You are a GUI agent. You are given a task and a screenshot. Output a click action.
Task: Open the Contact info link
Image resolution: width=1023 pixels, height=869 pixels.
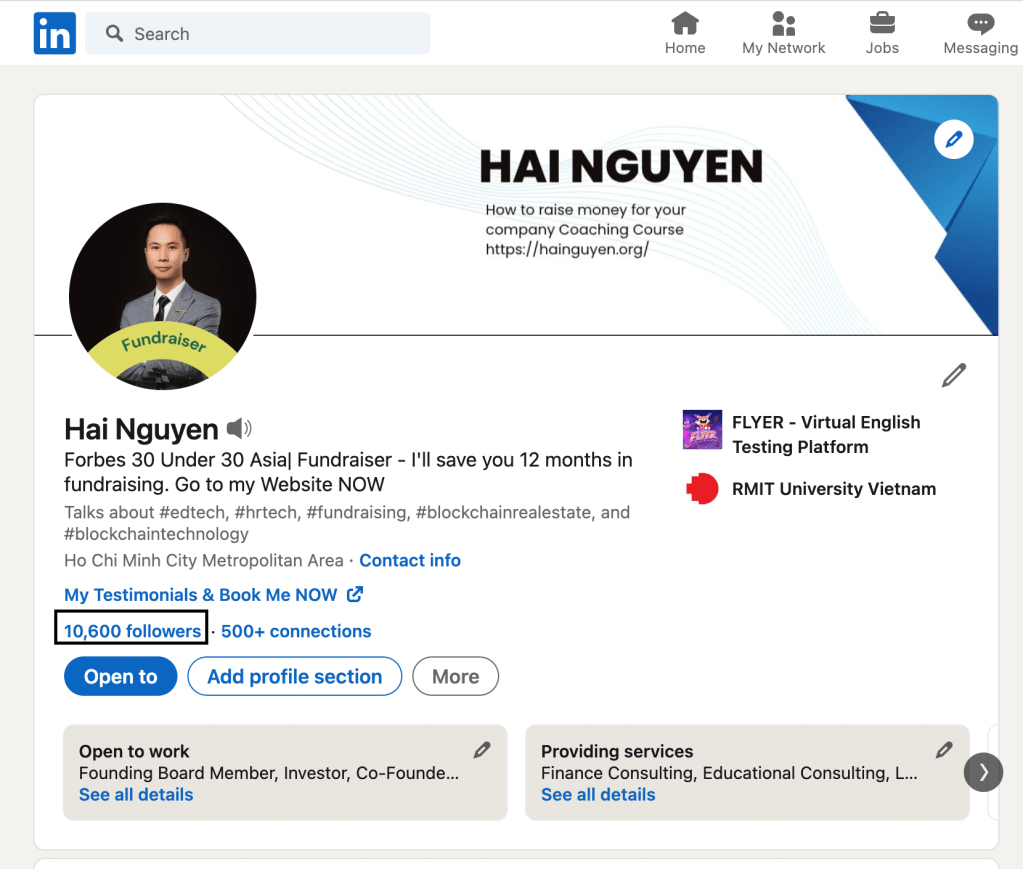[410, 561]
